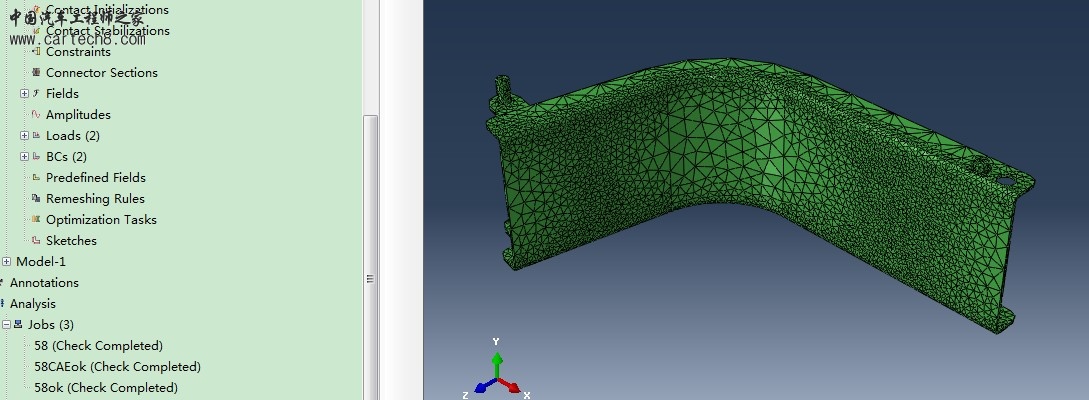
Task: Expand the Model-1 tree node
Action: coord(6,262)
